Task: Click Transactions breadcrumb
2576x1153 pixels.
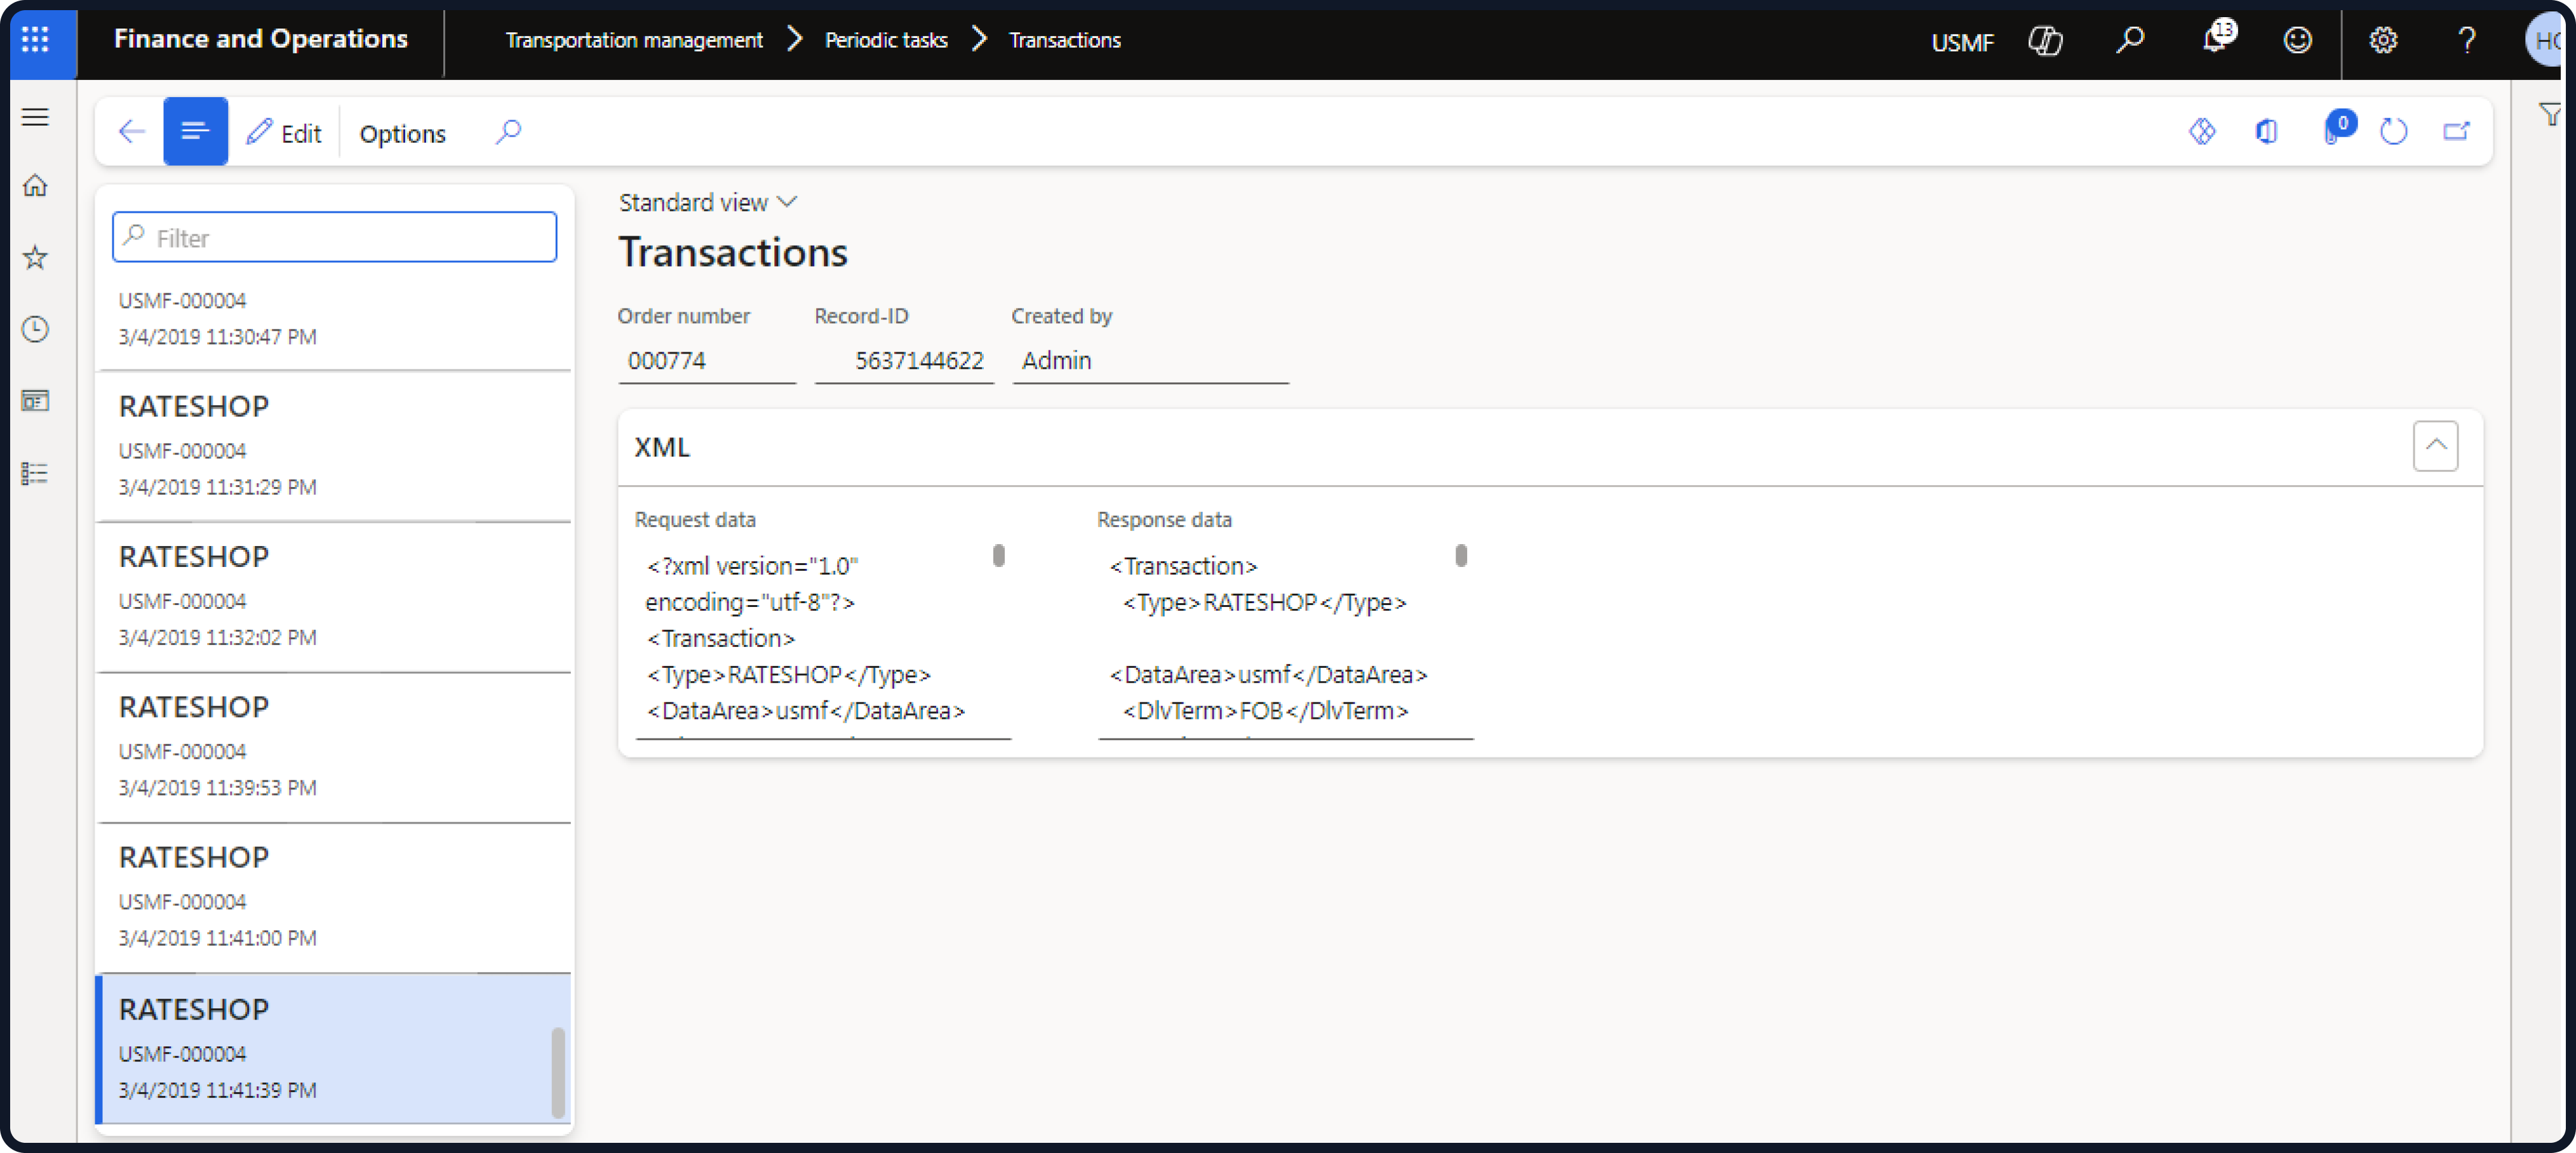Action: [x=1065, y=40]
